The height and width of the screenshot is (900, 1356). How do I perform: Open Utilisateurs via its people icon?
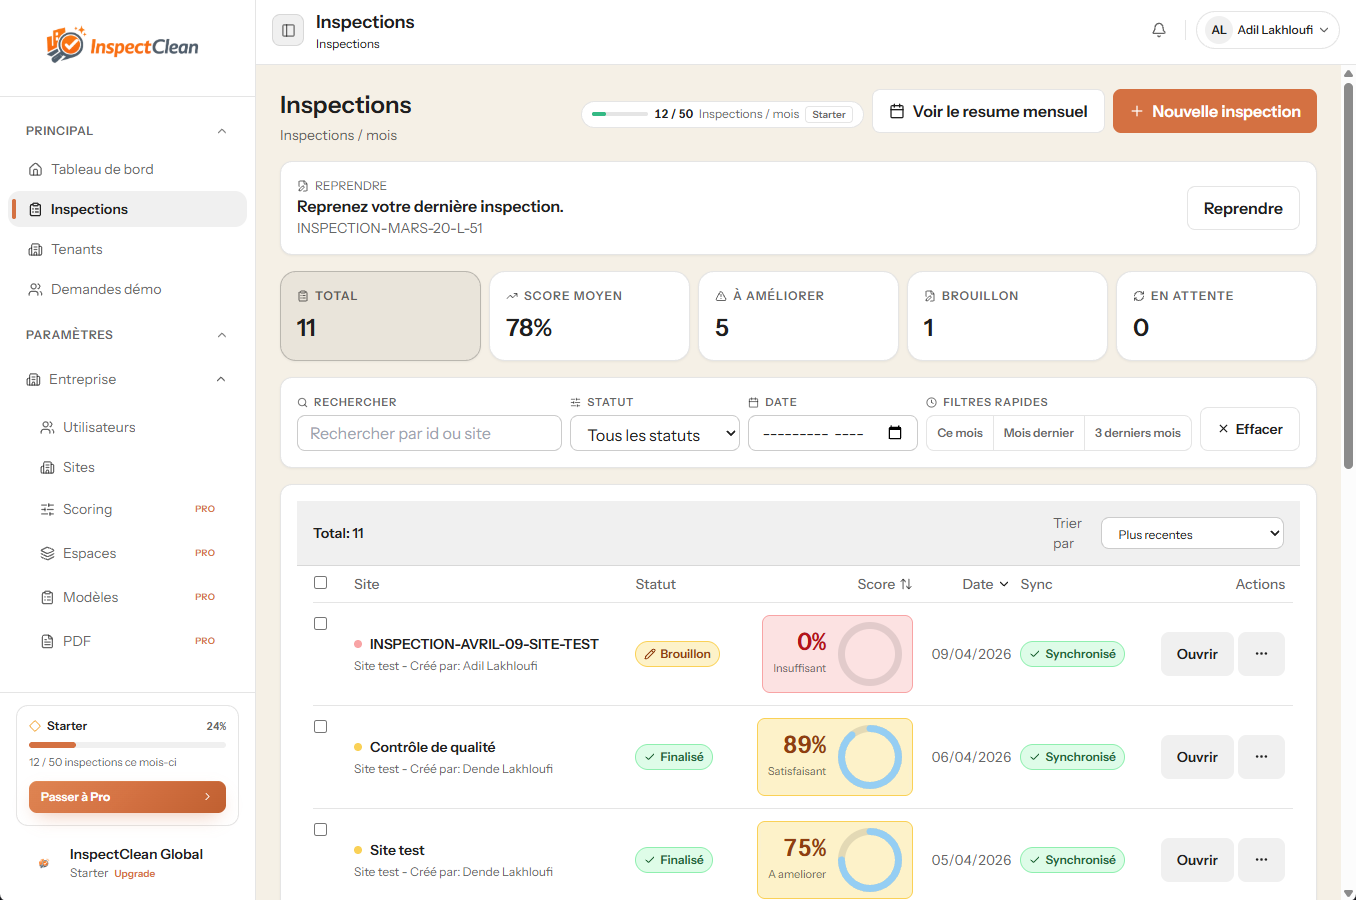click(x=46, y=427)
